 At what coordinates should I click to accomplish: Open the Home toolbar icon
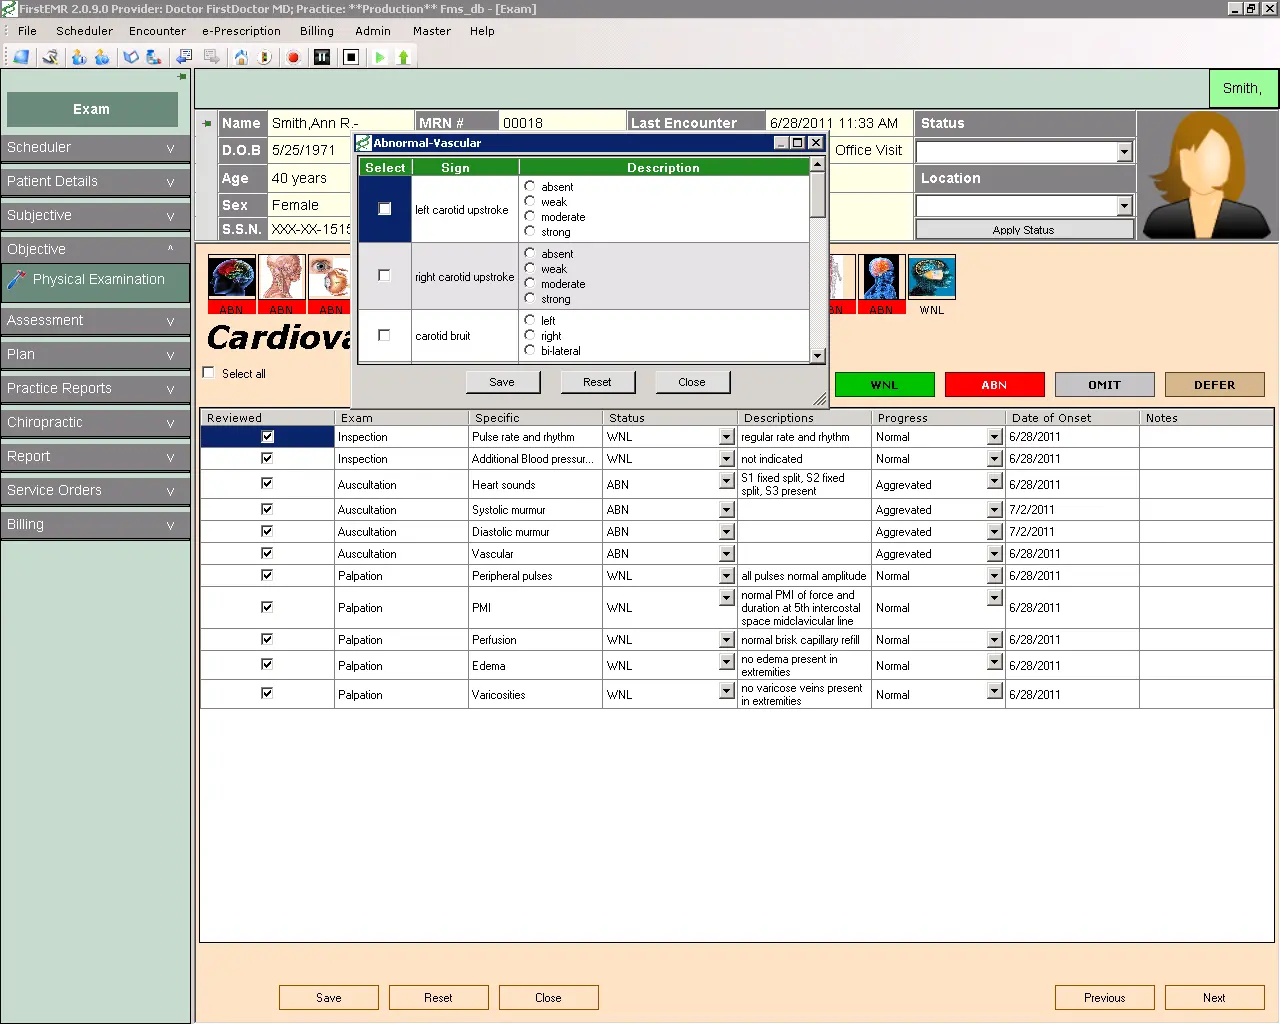tap(241, 57)
